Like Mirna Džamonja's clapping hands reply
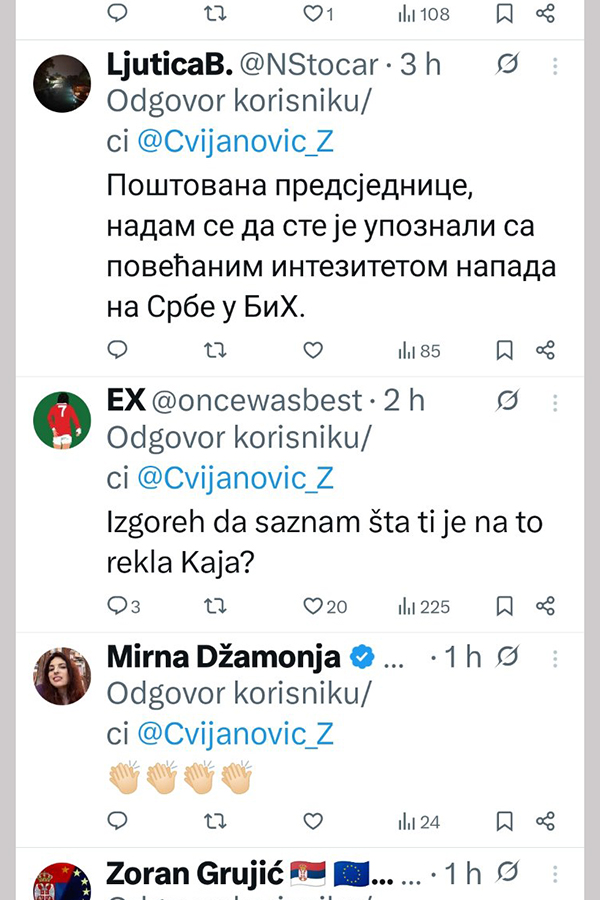 point(313,822)
